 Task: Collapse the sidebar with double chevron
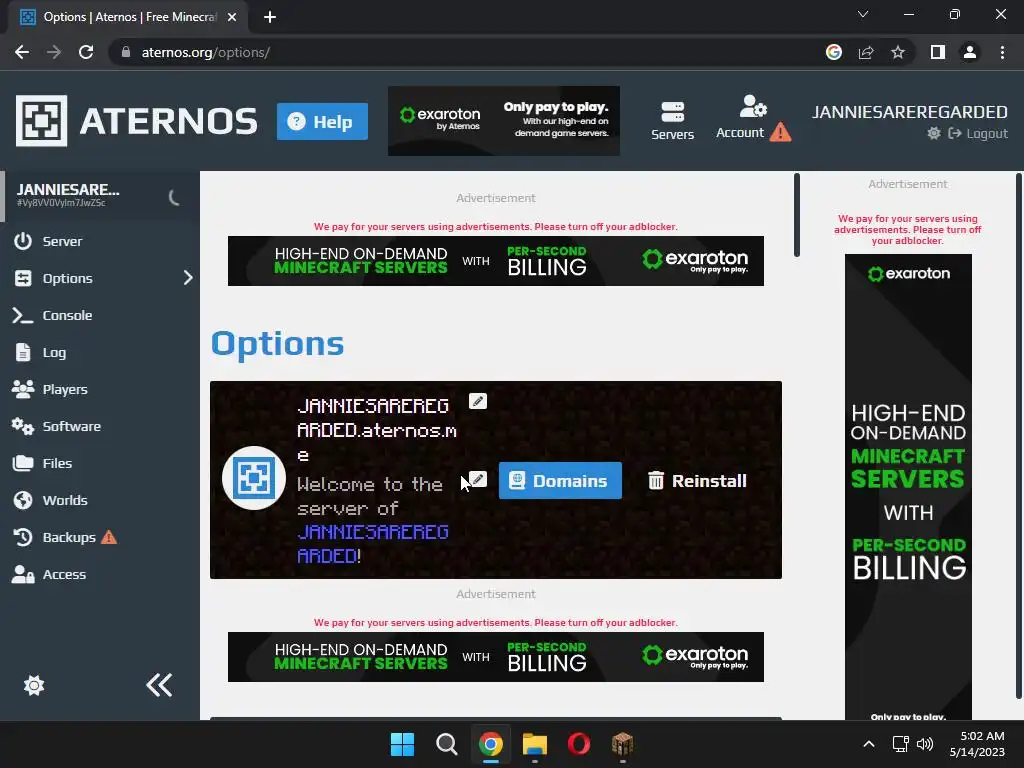pyautogui.click(x=159, y=685)
